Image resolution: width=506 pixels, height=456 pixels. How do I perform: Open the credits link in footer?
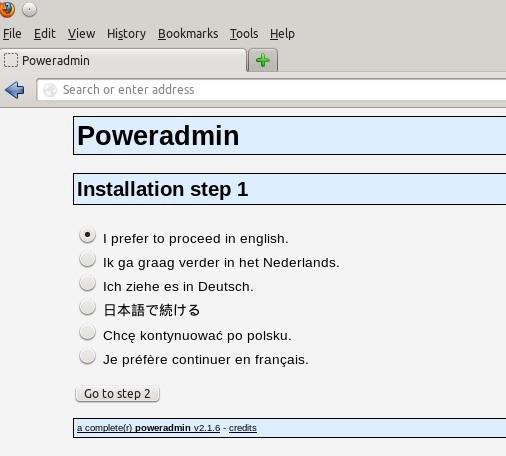[243, 428]
